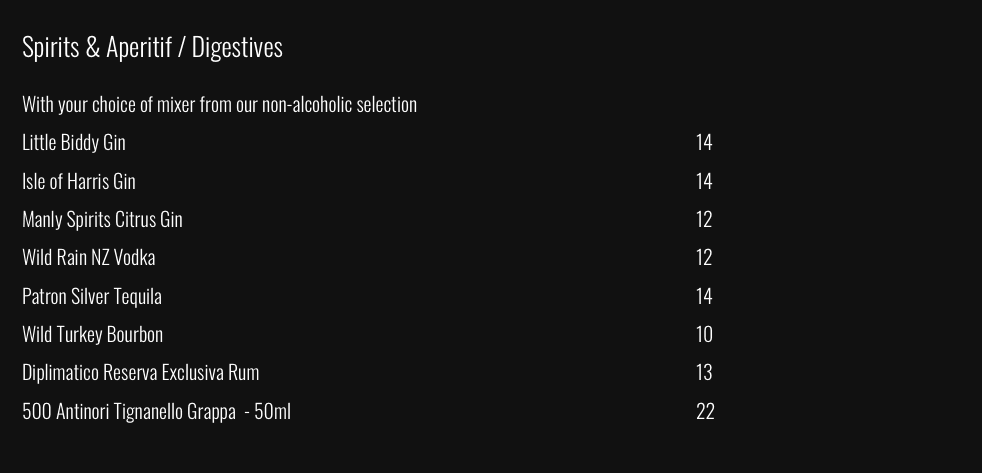This screenshot has width=982, height=473.
Task: Click the price of Patron Silver Tequila
Action: pyautogui.click(x=704, y=296)
